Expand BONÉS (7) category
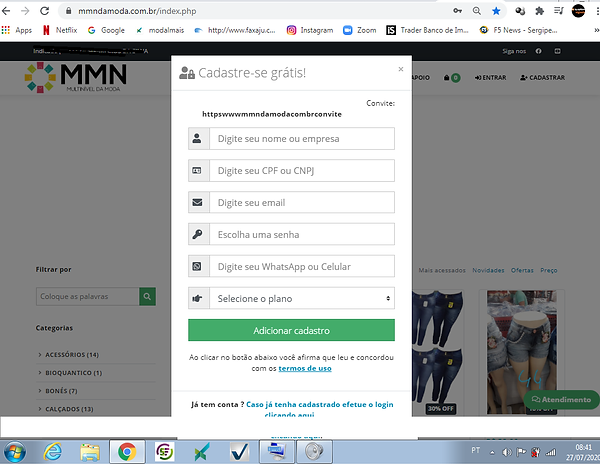The height and width of the screenshot is (465, 600). [61, 391]
